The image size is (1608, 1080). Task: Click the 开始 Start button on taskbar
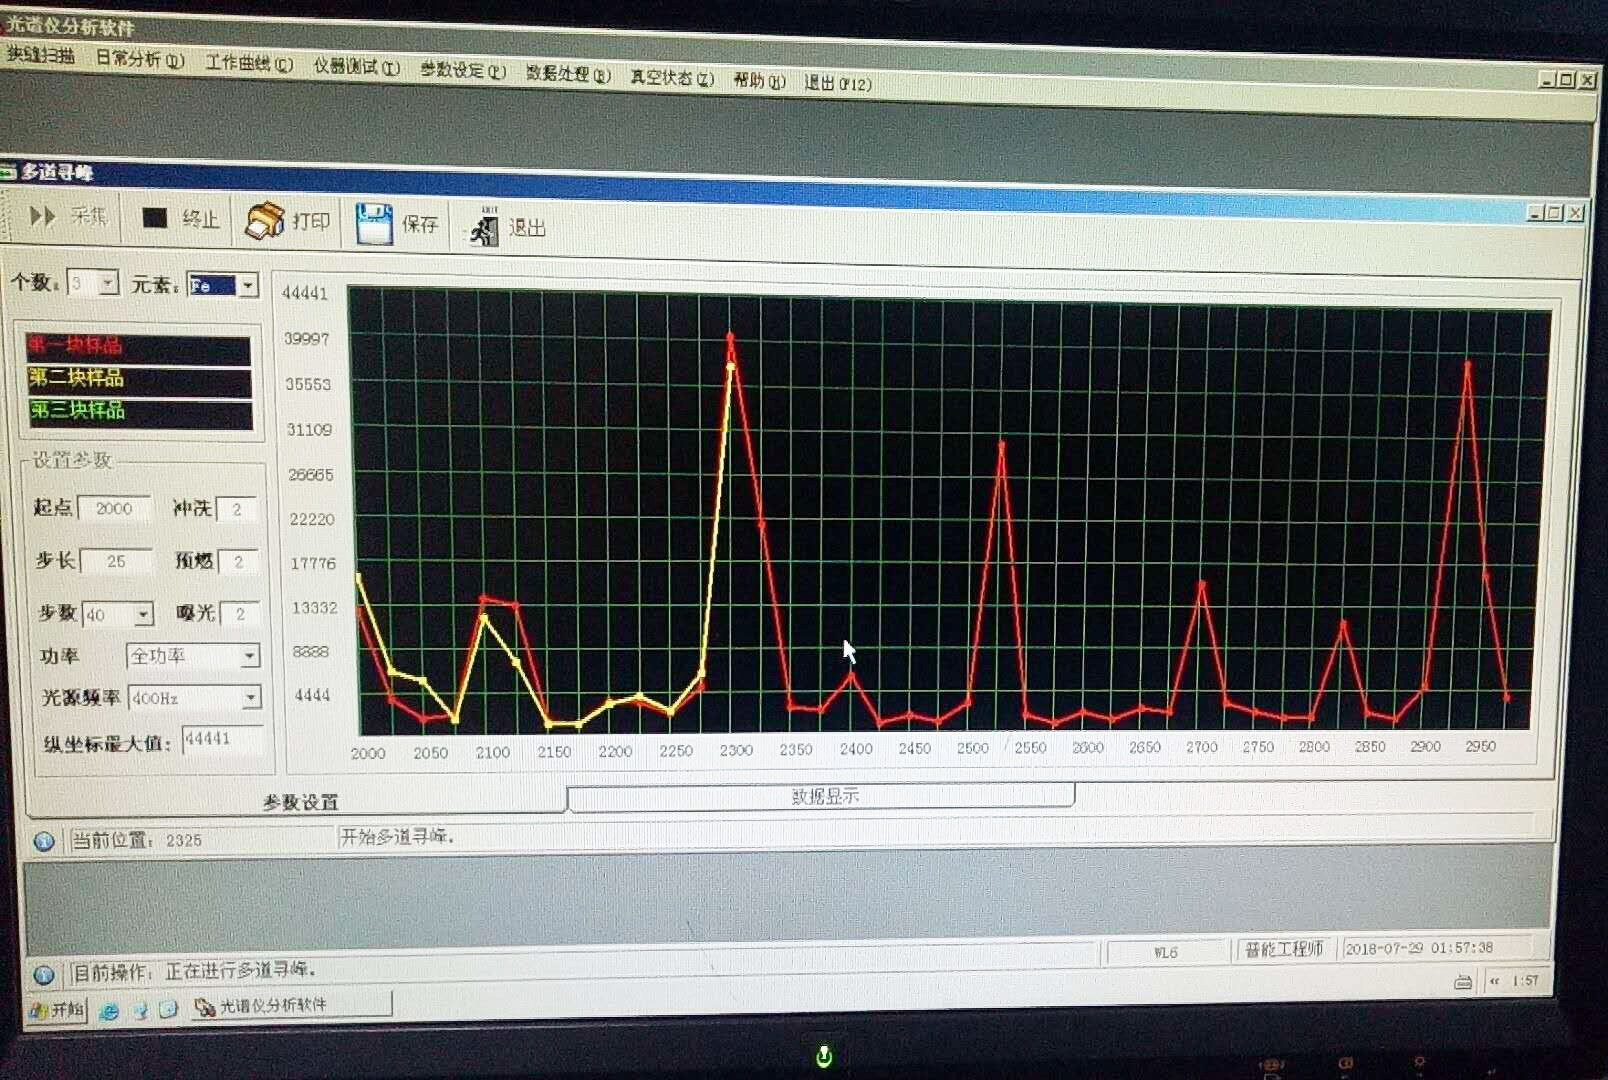58,1010
